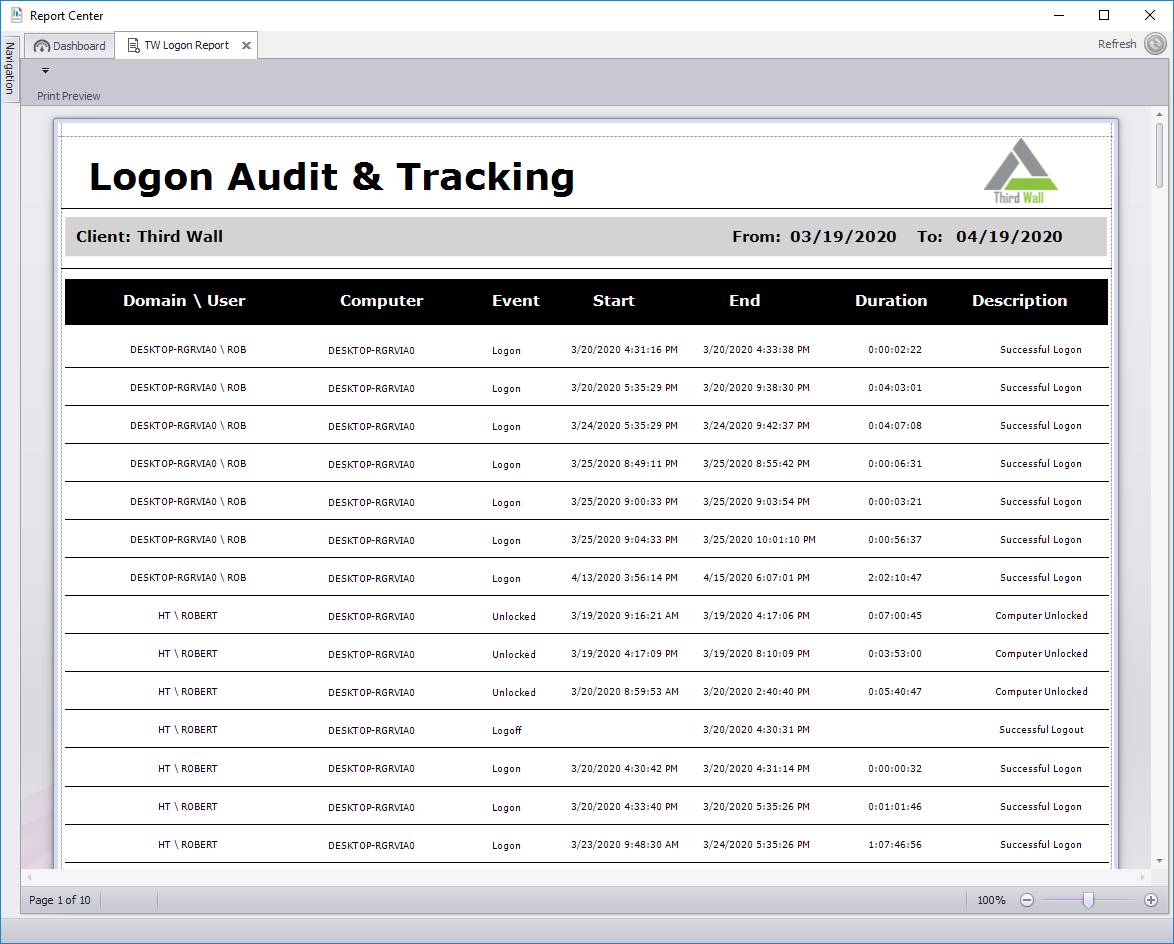Image resolution: width=1174 pixels, height=944 pixels.
Task: Click the Report Center app icon
Action: pos(16,15)
